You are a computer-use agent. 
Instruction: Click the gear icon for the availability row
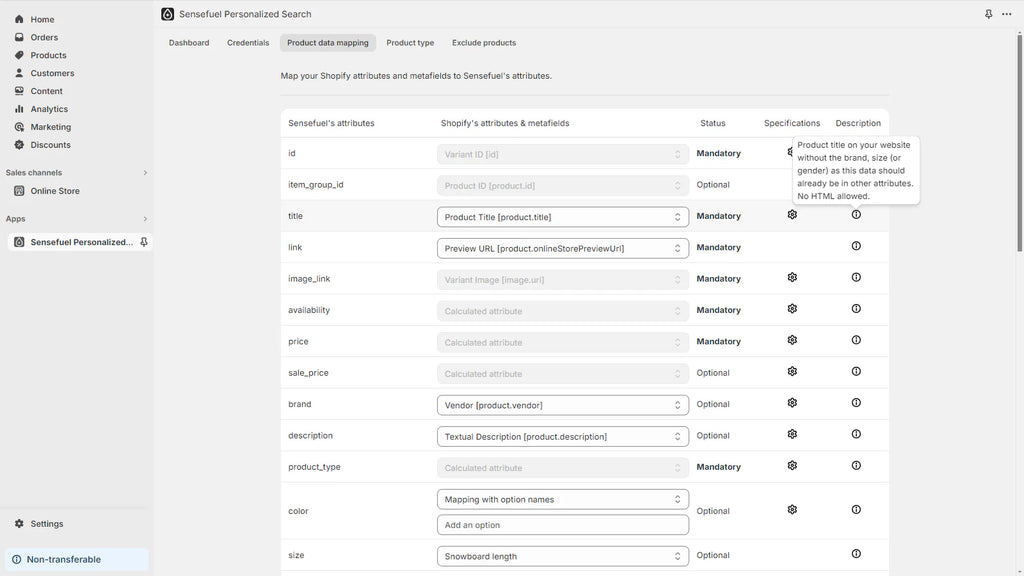point(792,309)
